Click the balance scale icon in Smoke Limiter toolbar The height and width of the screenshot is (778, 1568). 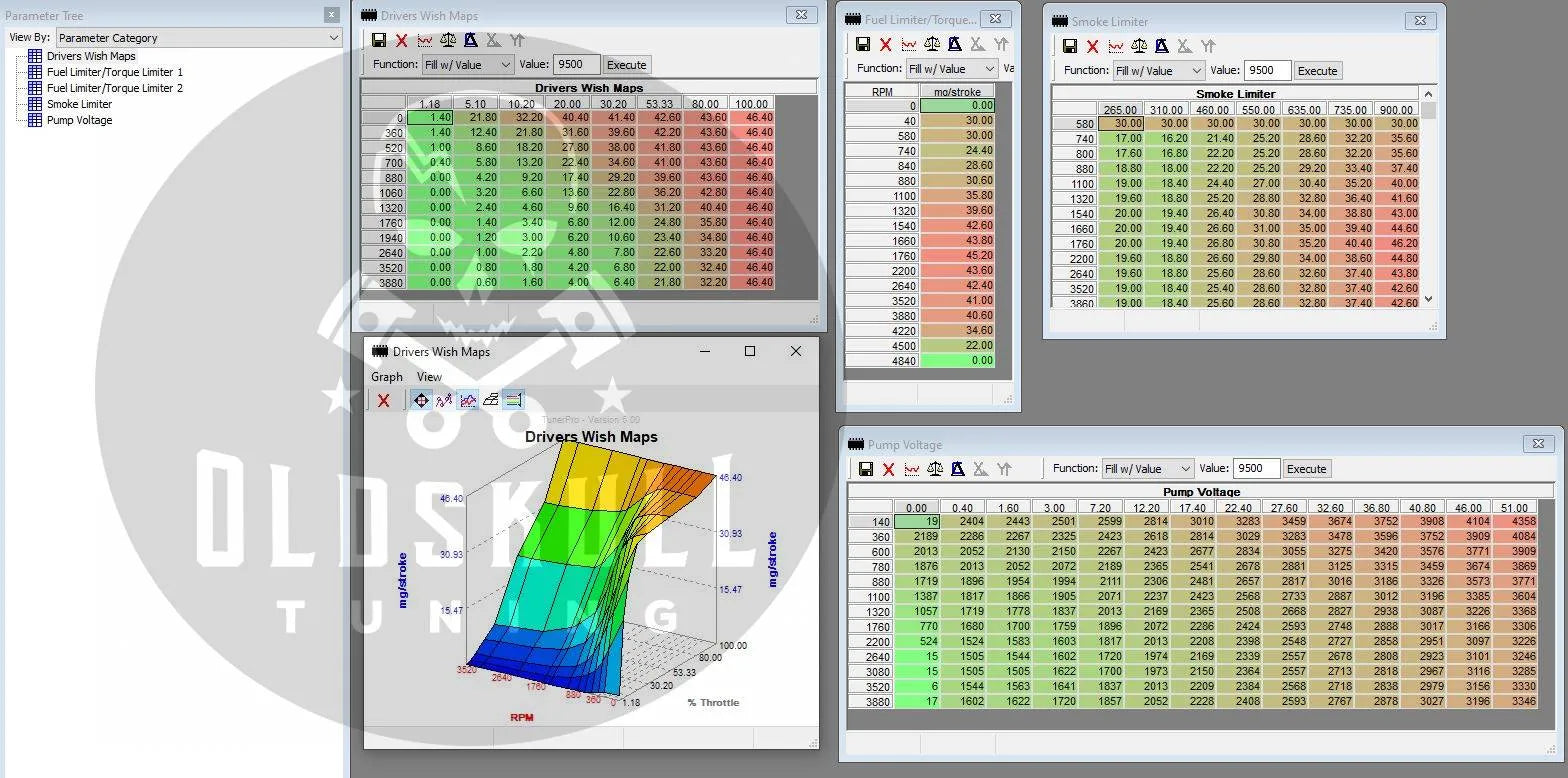[x=1138, y=47]
